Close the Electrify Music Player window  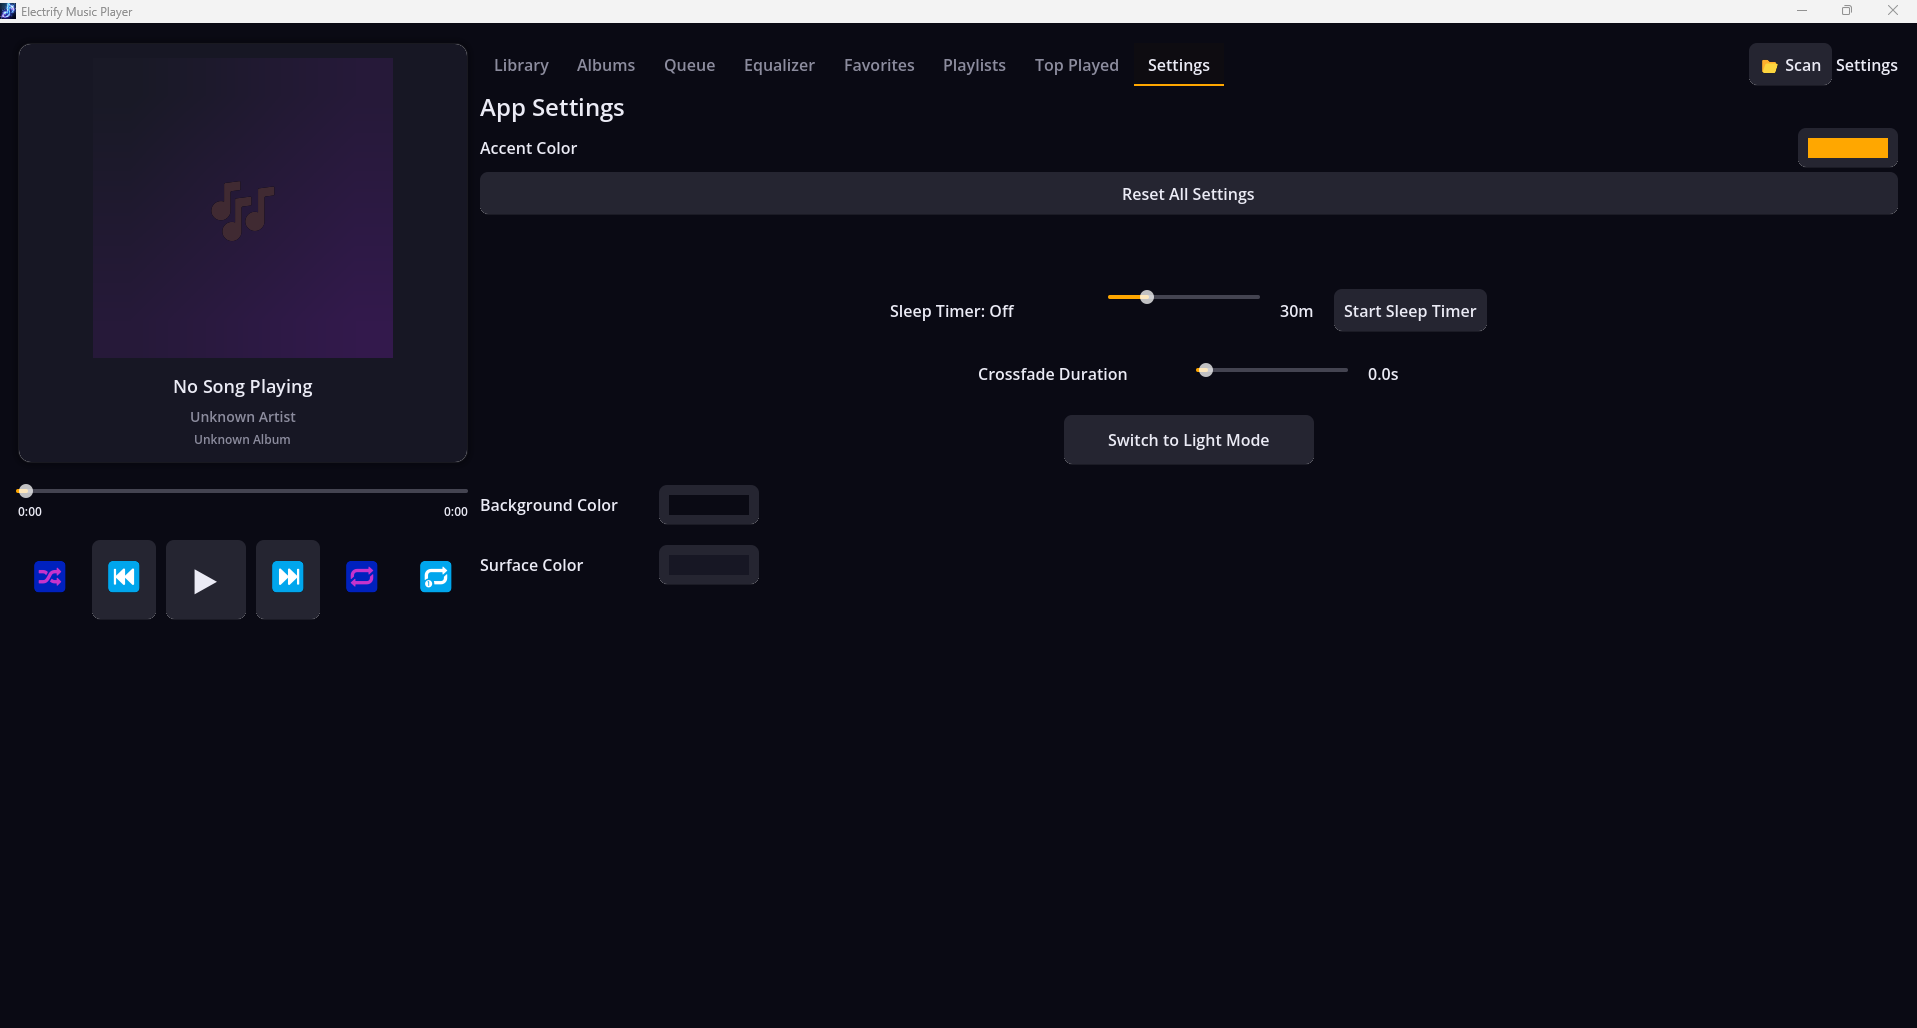(1893, 11)
